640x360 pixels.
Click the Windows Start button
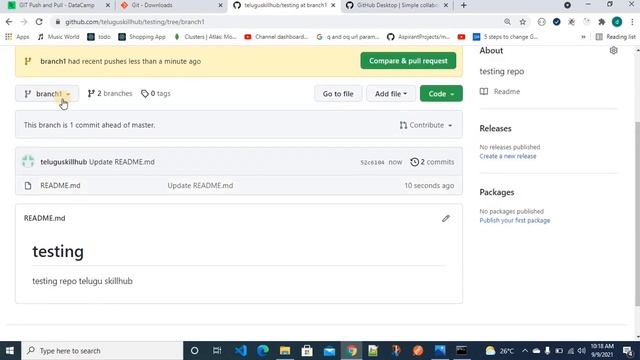click(x=10, y=351)
